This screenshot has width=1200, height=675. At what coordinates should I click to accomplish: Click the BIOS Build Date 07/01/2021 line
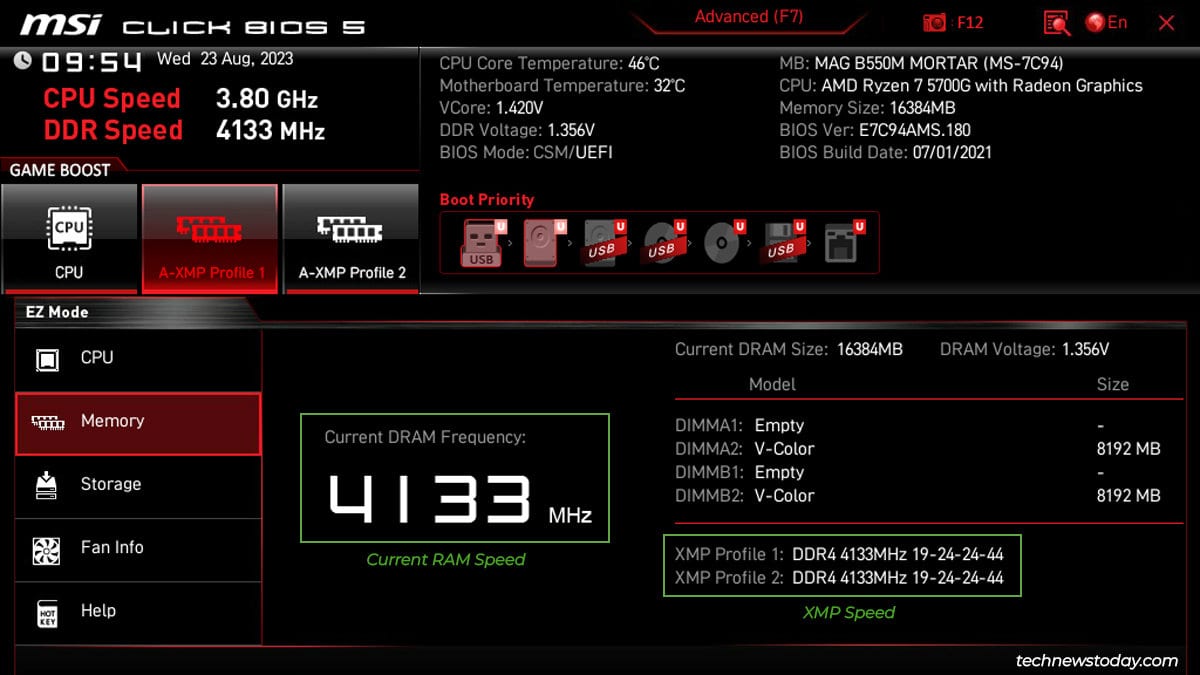pos(885,153)
